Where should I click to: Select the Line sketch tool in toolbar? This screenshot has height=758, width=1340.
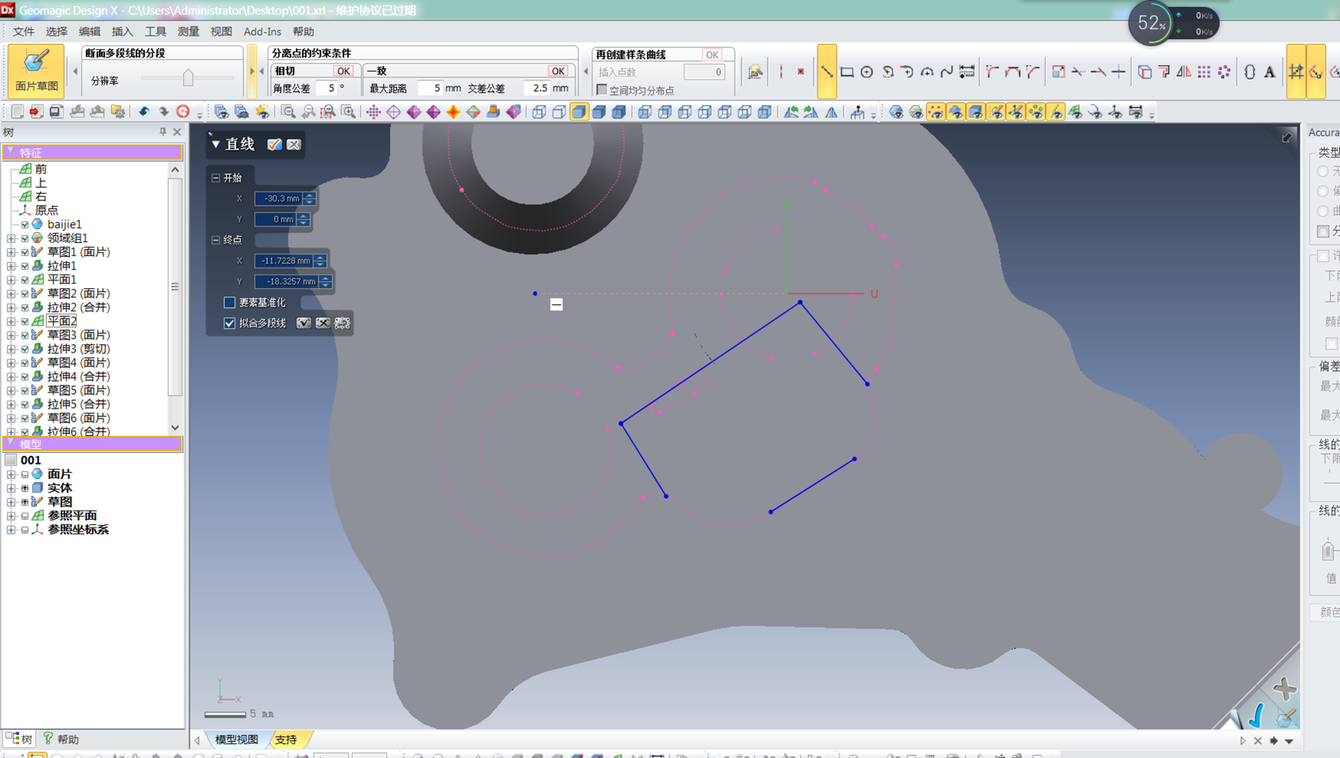[827, 72]
